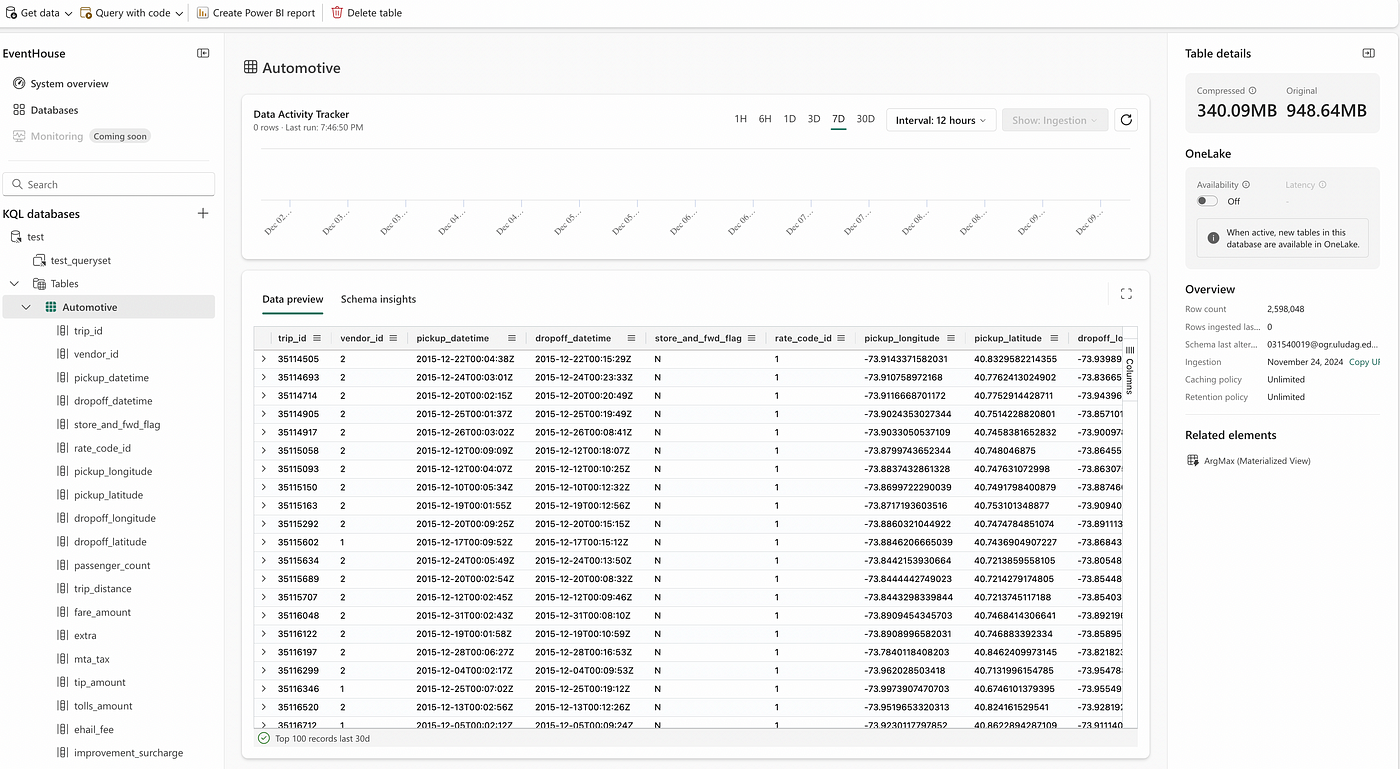This screenshot has height=769, width=1400.
Task: Open Query with code dropdown
Action: tap(131, 13)
